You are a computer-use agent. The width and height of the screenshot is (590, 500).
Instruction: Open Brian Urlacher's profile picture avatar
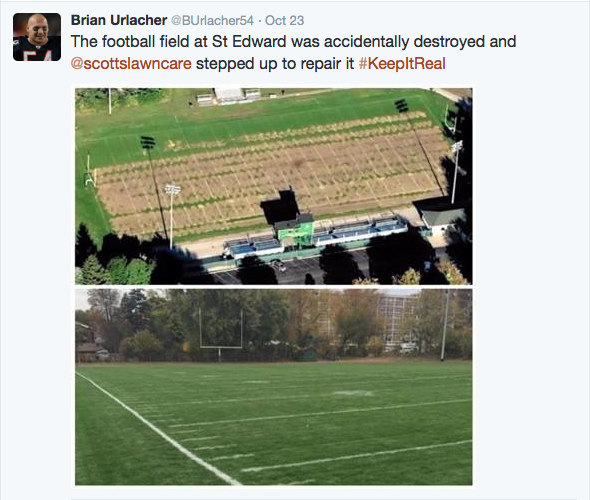[37, 37]
